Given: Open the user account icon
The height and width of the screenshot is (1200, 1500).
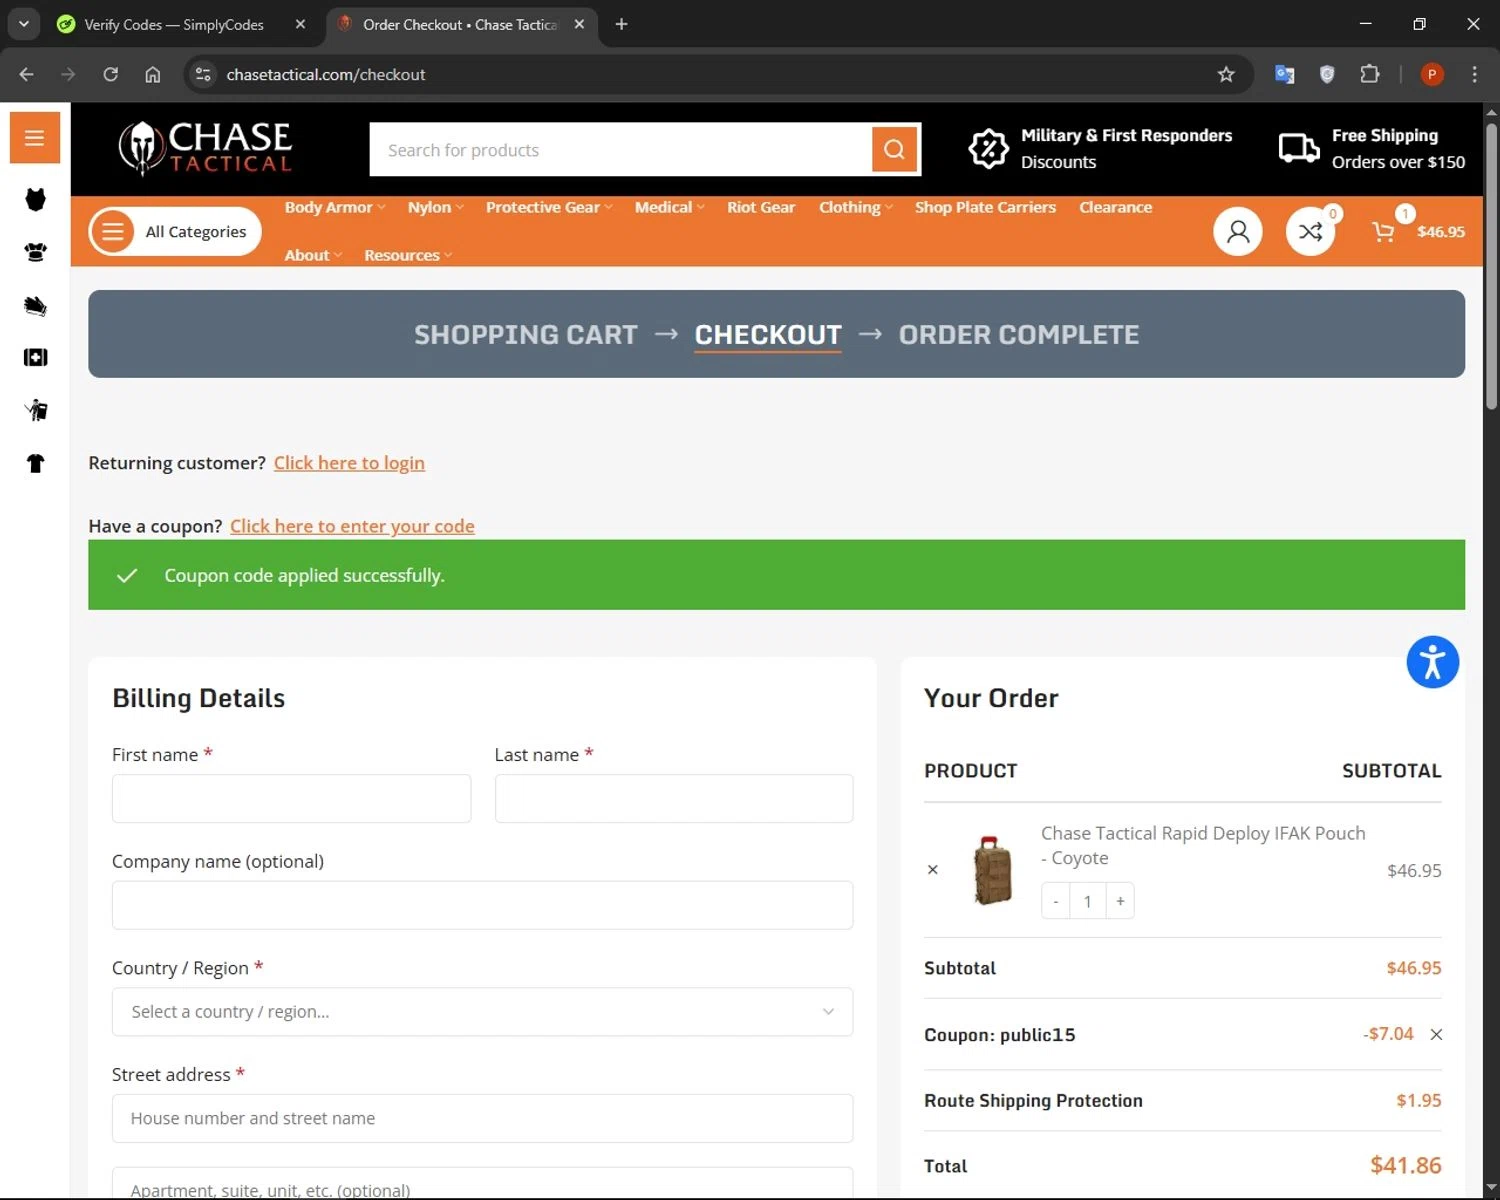Looking at the screenshot, I should (x=1238, y=231).
